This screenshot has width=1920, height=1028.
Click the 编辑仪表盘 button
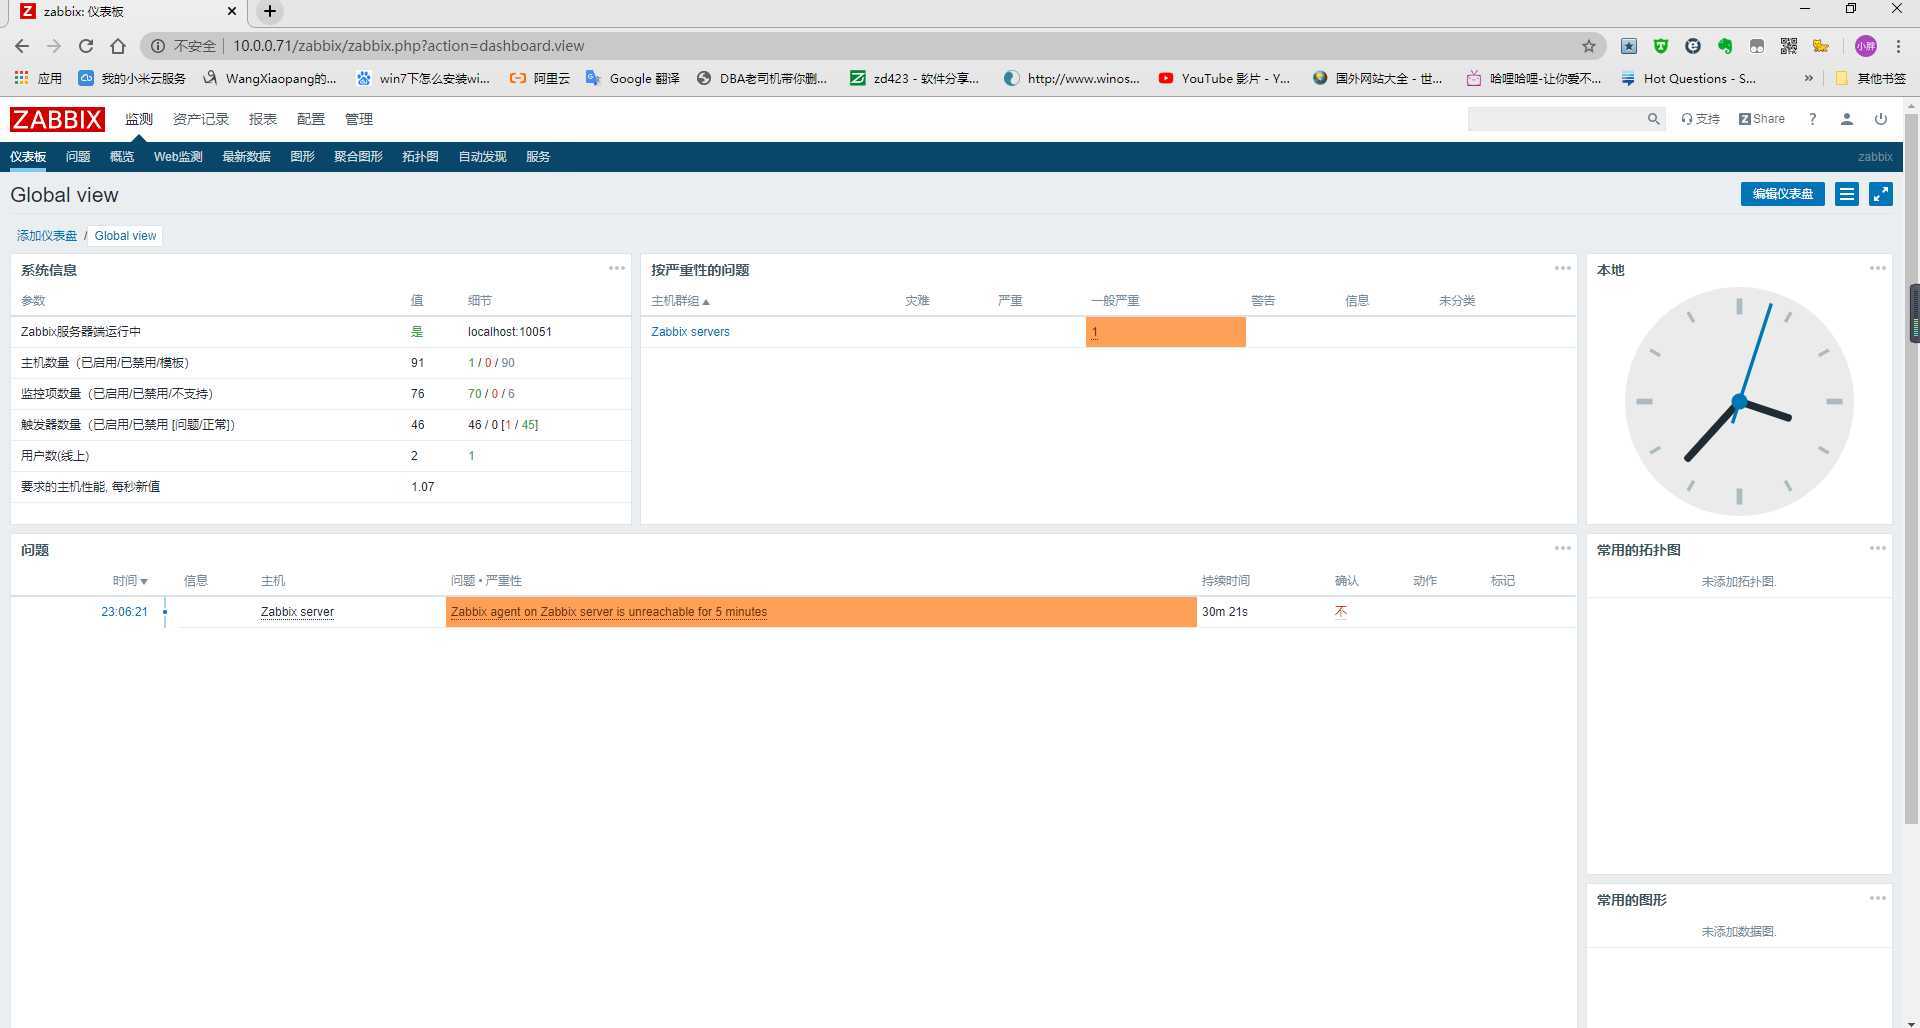click(1782, 194)
